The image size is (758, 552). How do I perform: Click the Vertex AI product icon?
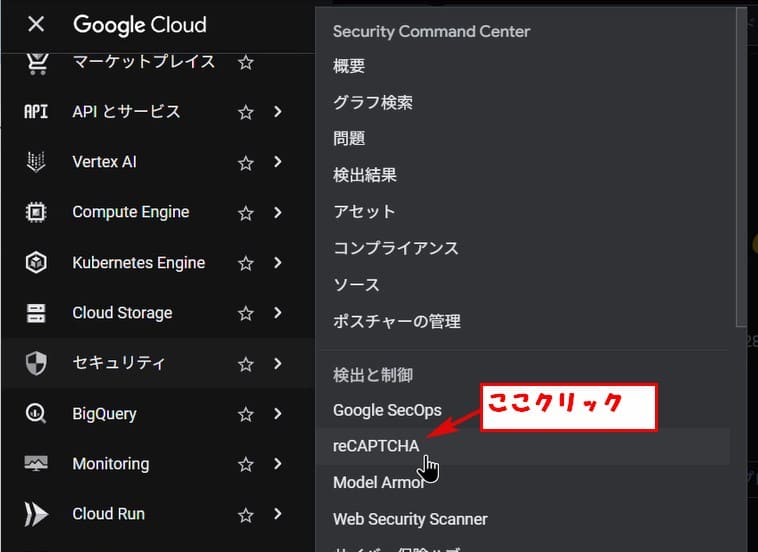point(36,162)
